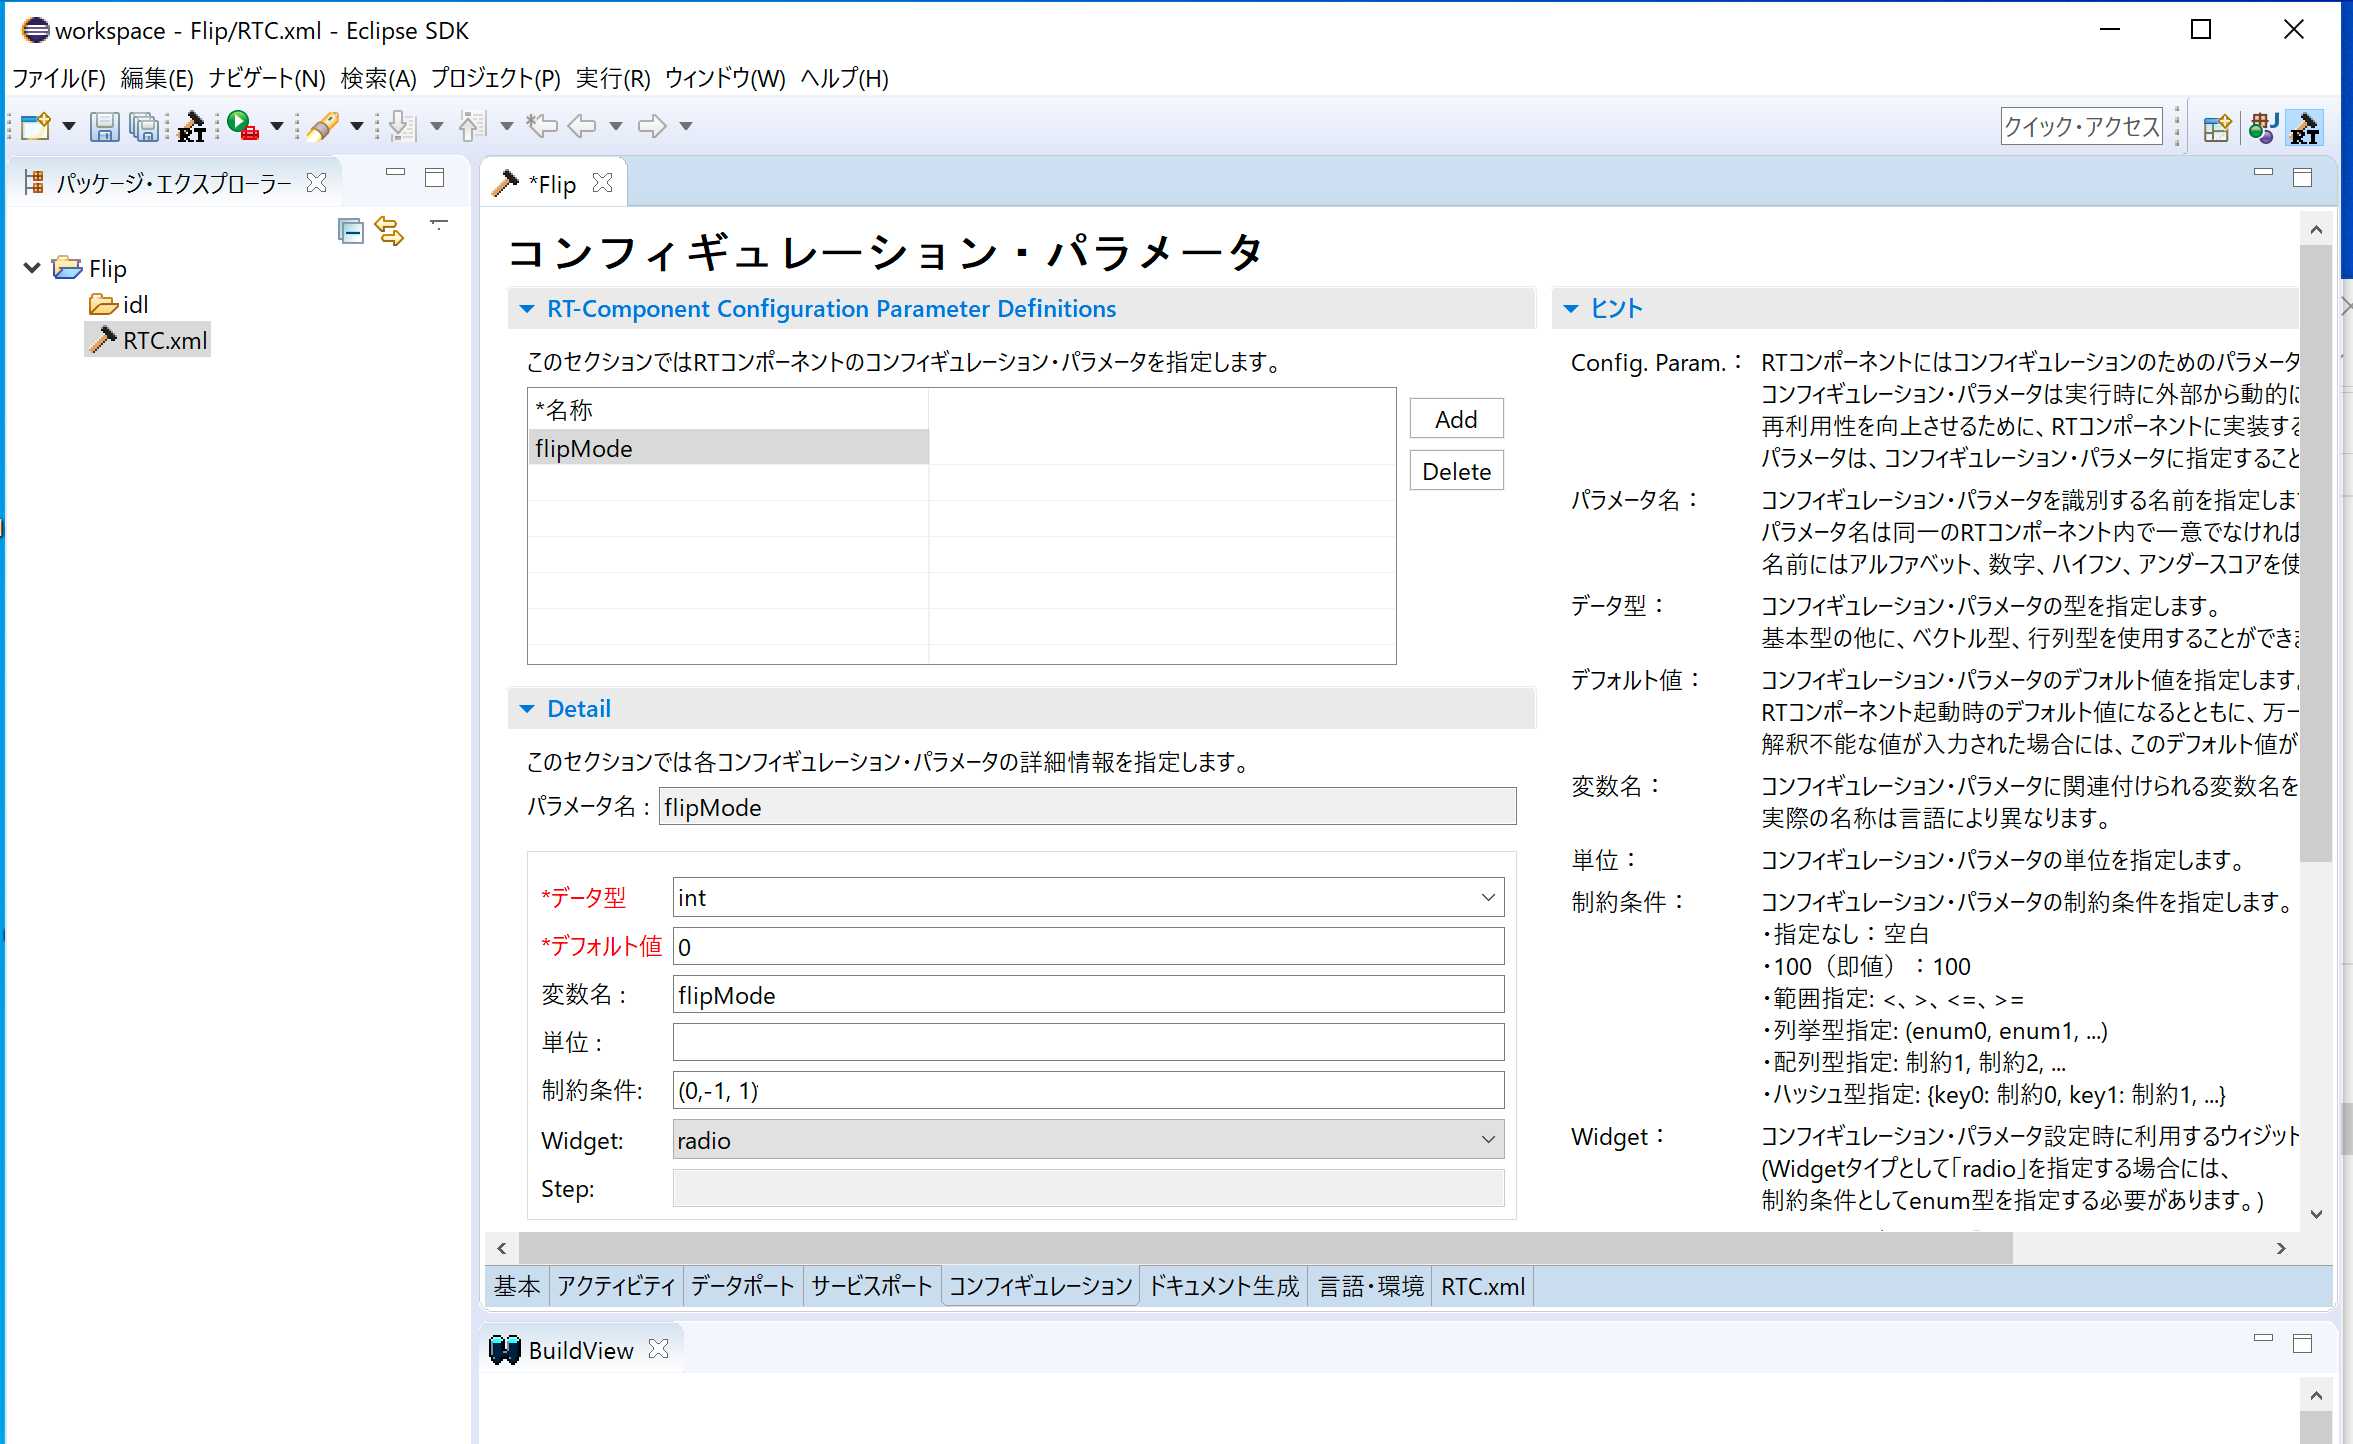Click the Link with Editor arrows icon

(x=389, y=230)
